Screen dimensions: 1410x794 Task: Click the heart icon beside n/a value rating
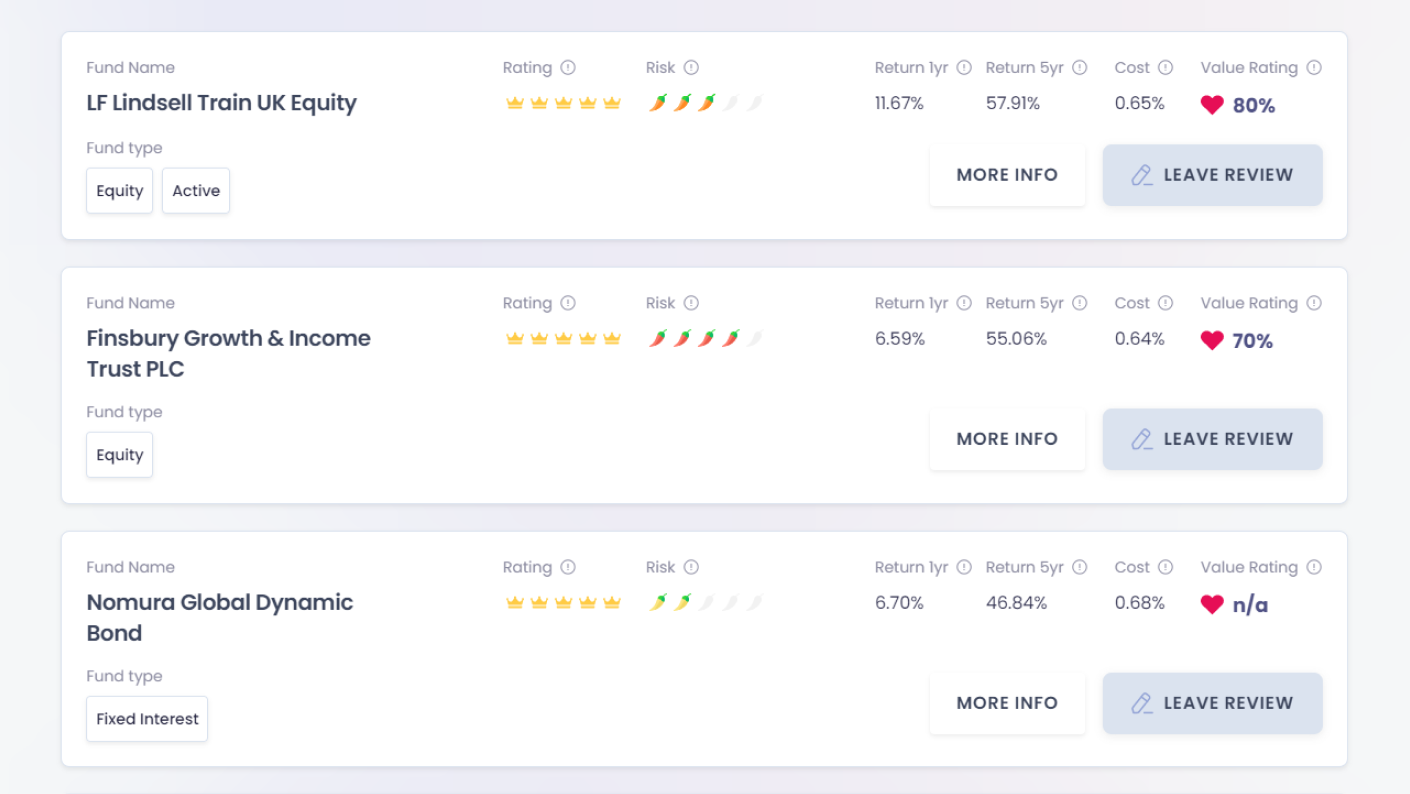tap(1212, 605)
